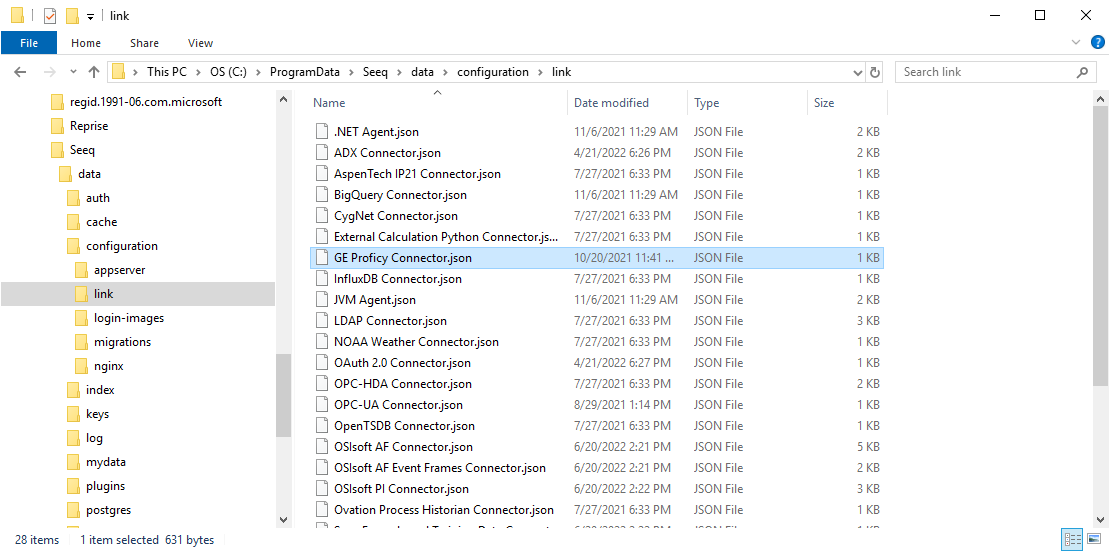Image resolution: width=1110 pixels, height=552 pixels.
Task: Sort by the Size column header
Action: coord(824,103)
